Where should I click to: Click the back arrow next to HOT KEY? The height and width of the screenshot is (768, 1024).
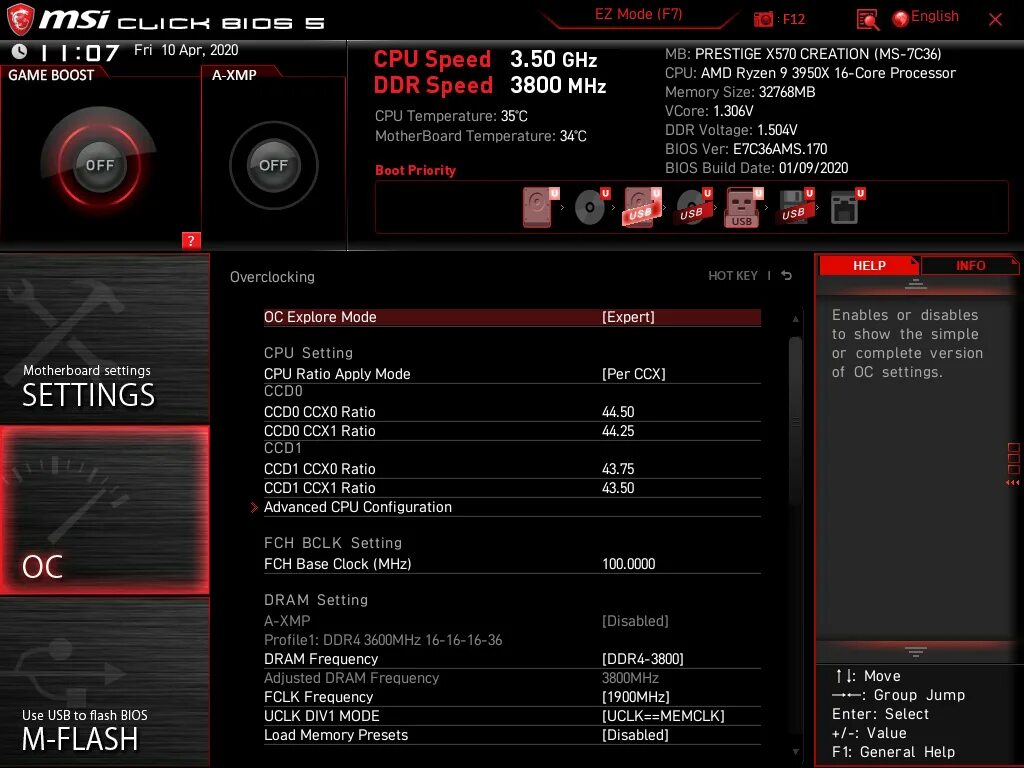(x=786, y=276)
